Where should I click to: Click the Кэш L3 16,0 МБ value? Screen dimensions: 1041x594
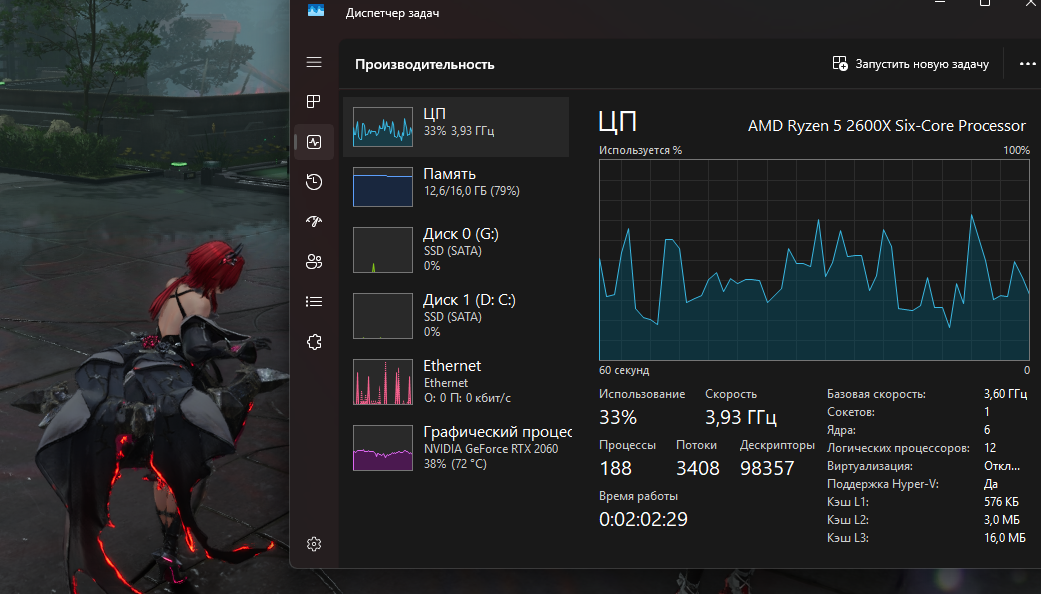tap(1004, 538)
